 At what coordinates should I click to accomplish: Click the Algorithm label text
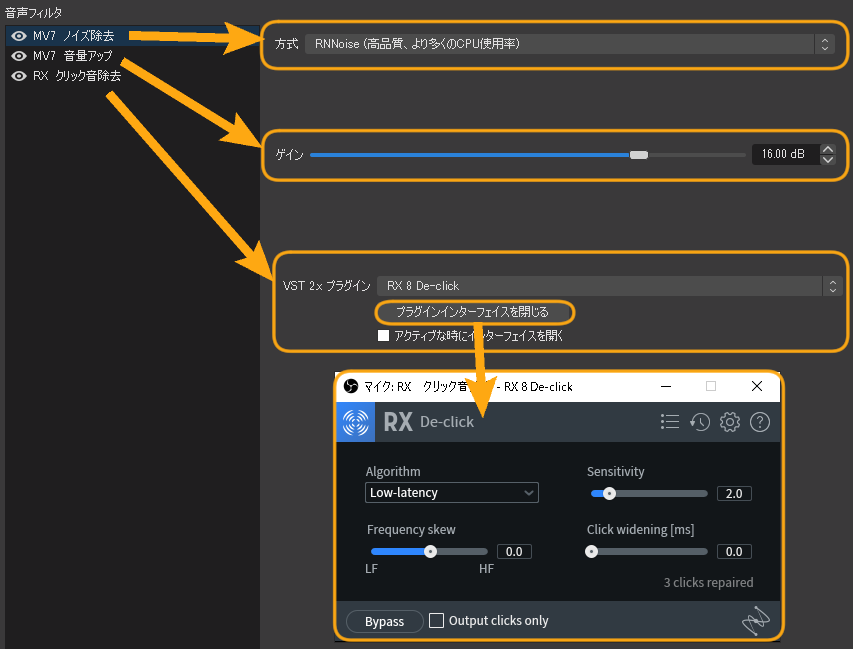[x=393, y=472]
